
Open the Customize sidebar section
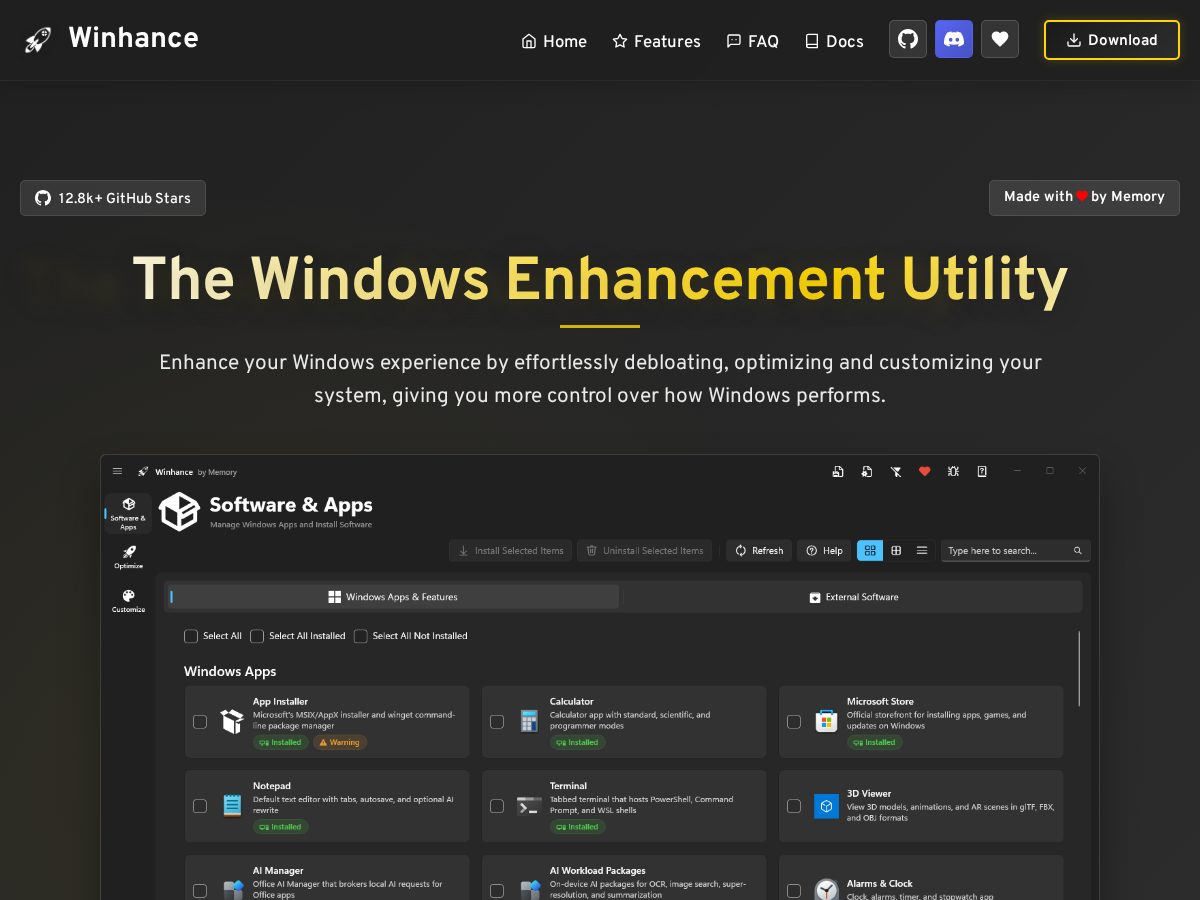tap(128, 601)
